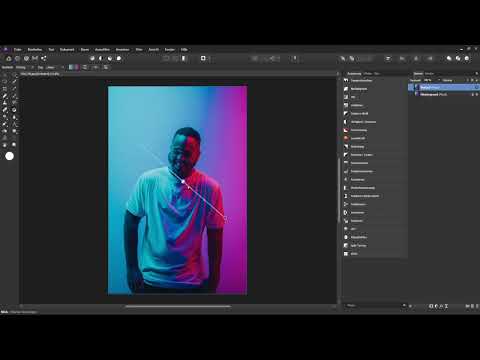The height and width of the screenshot is (360, 480).
Task: Switch to the Liquify persona icon
Action: tap(17, 58)
